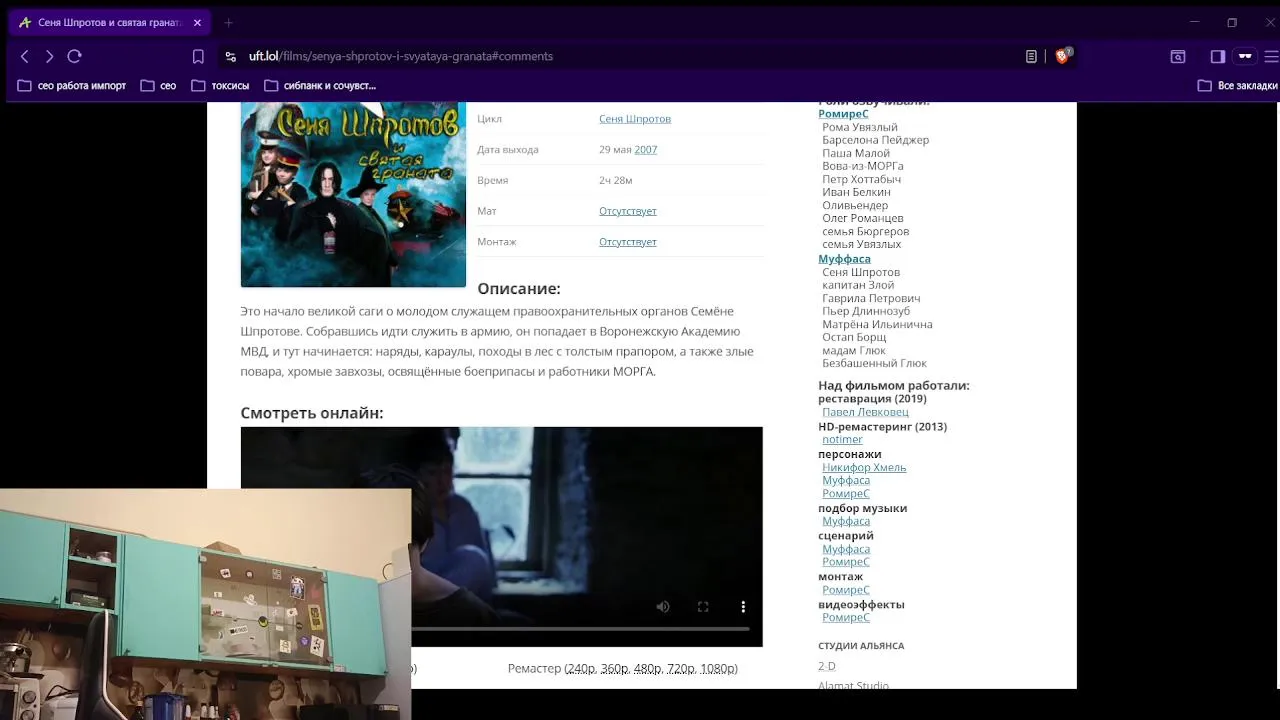This screenshot has width=1280, height=720.
Task: Open Павел Левковец restoration link
Action: coord(865,412)
